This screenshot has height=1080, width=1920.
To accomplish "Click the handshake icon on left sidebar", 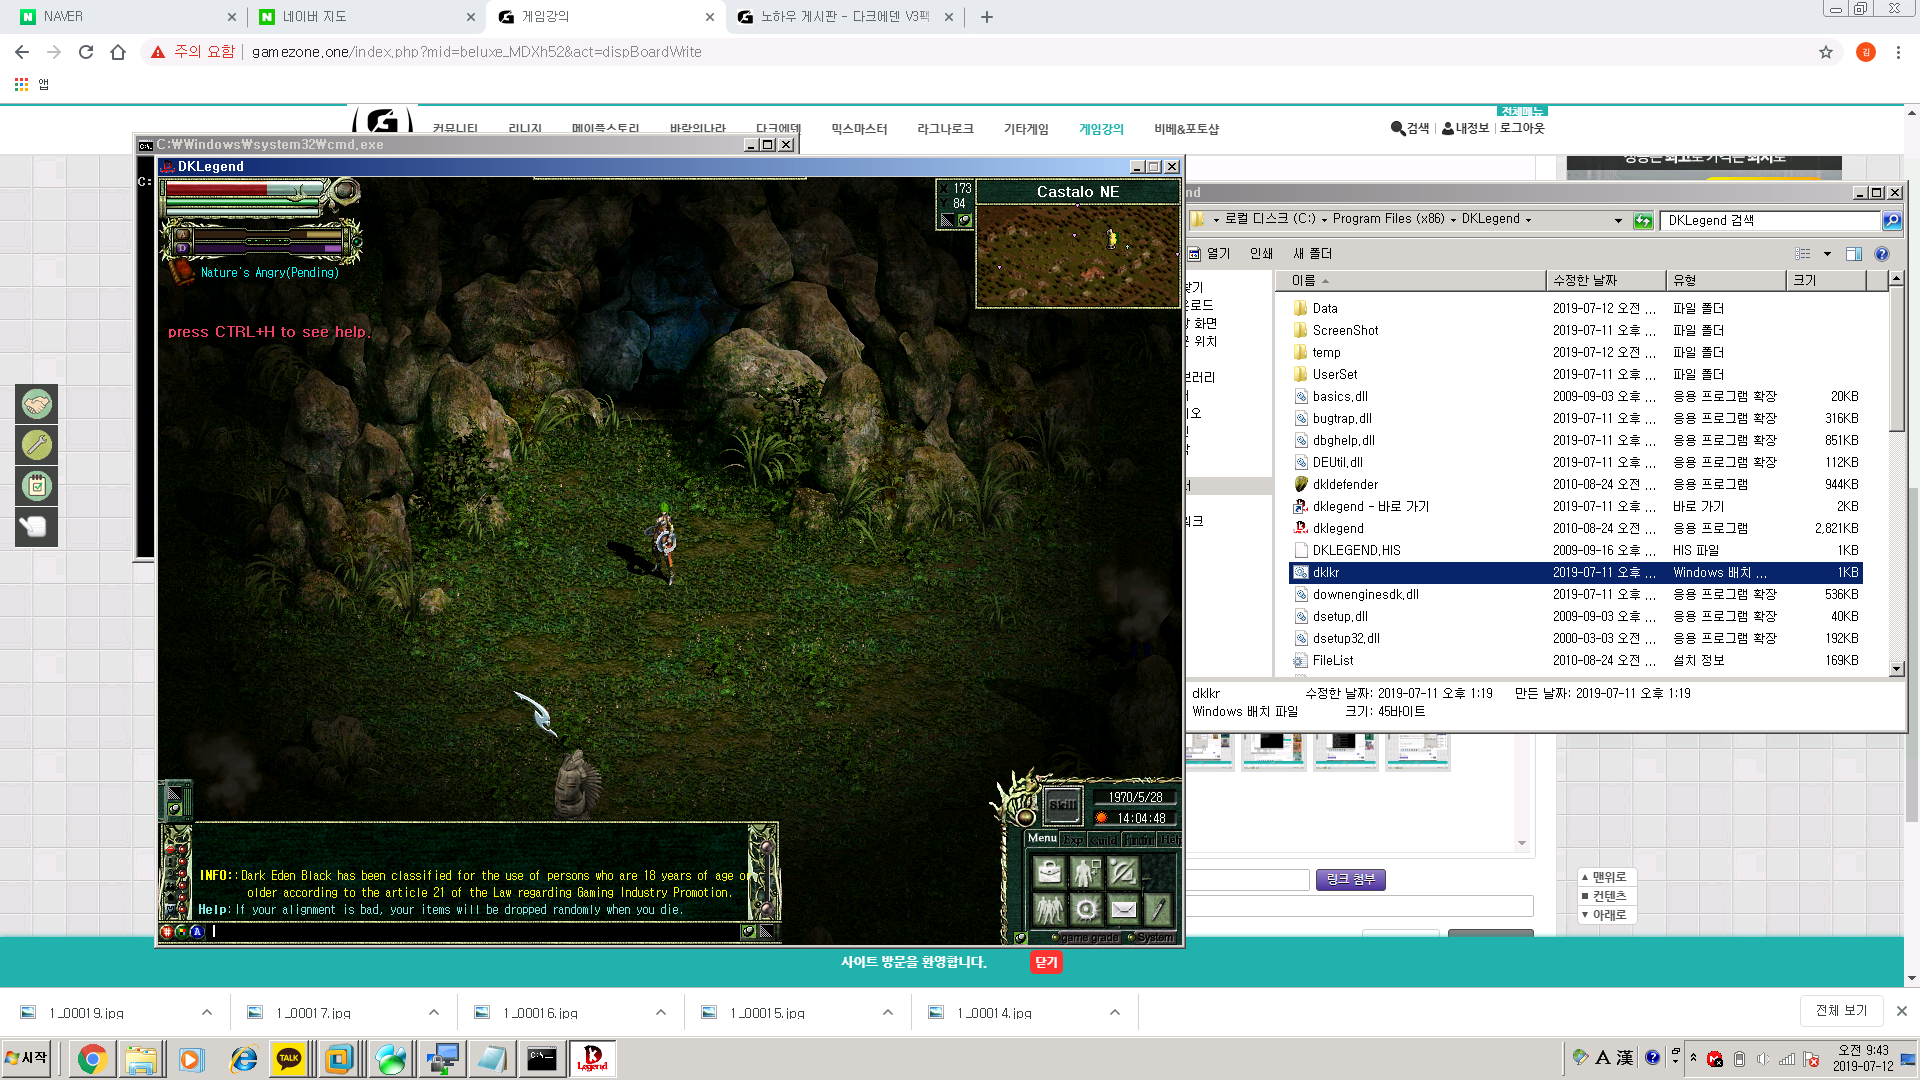I will point(37,404).
